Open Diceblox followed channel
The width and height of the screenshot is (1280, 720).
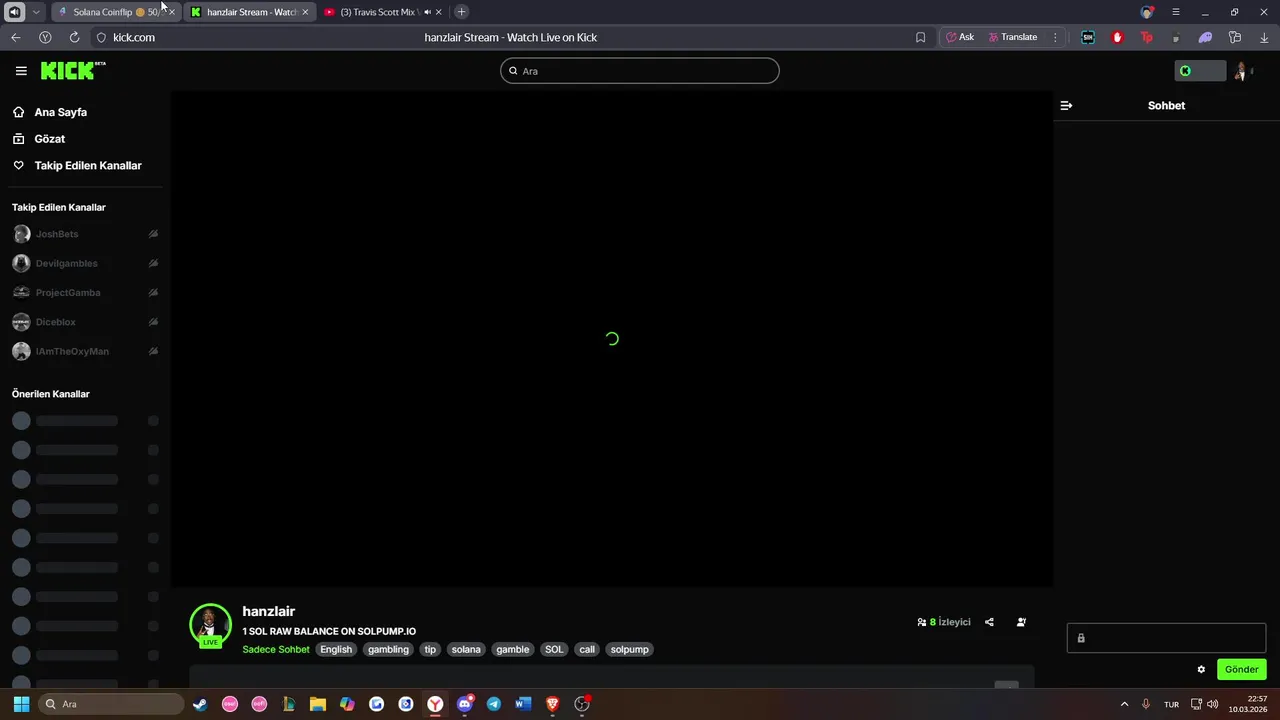pyautogui.click(x=55, y=322)
